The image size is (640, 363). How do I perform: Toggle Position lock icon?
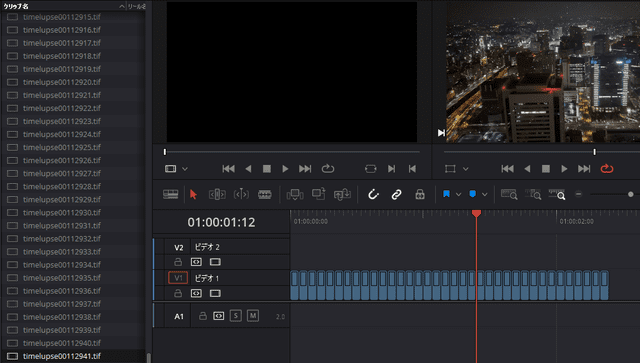coord(420,194)
